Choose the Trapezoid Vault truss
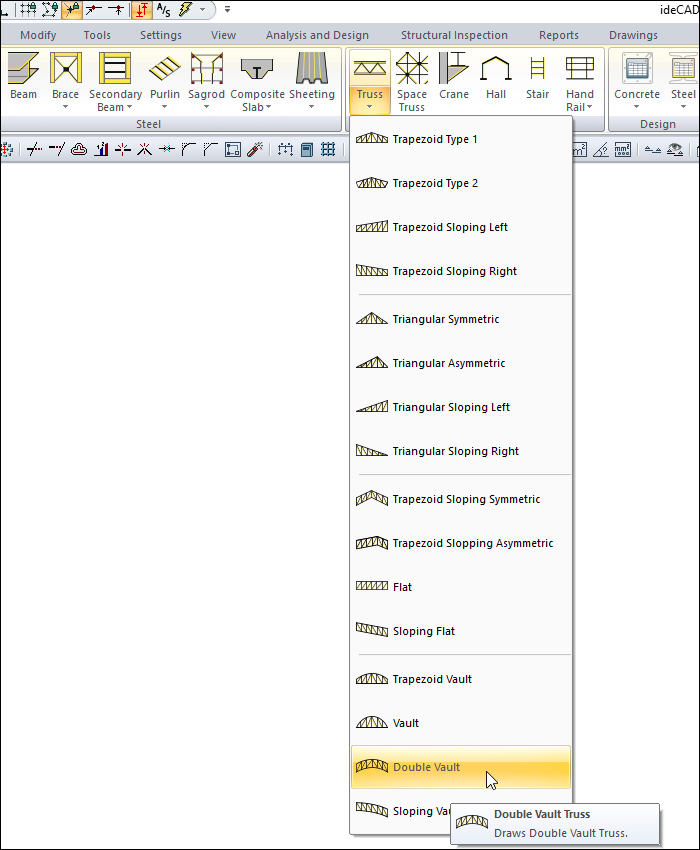Viewport: 700px width, 850px height. click(x=461, y=679)
